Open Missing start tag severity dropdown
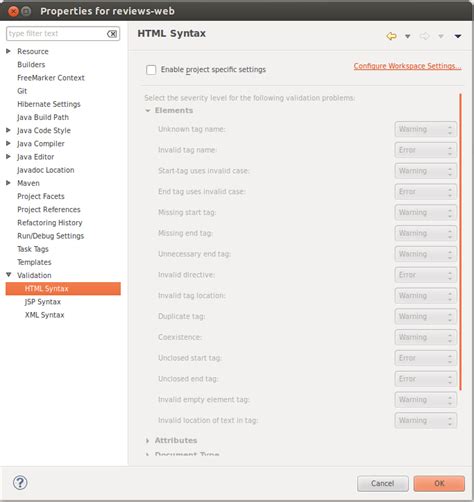Viewport: 474px width, 502px height. click(x=426, y=212)
